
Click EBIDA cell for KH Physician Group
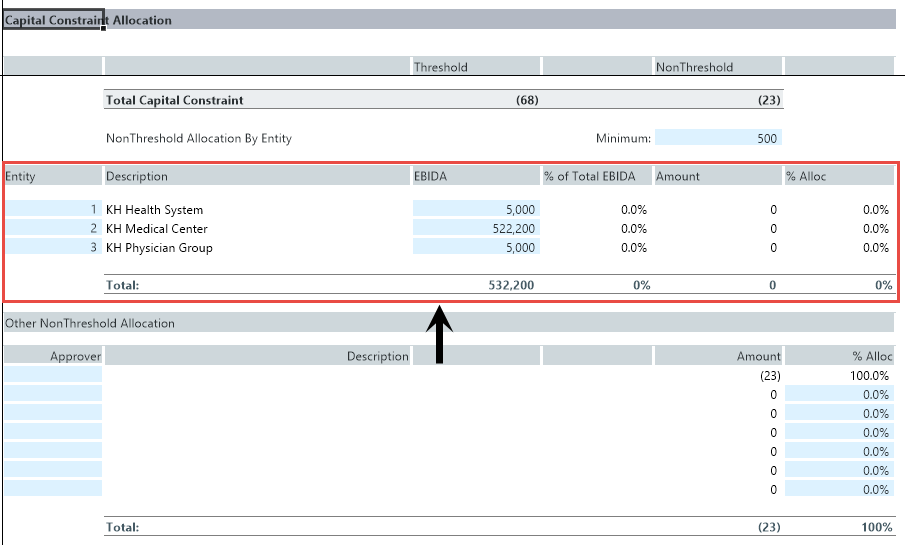tap(476, 248)
